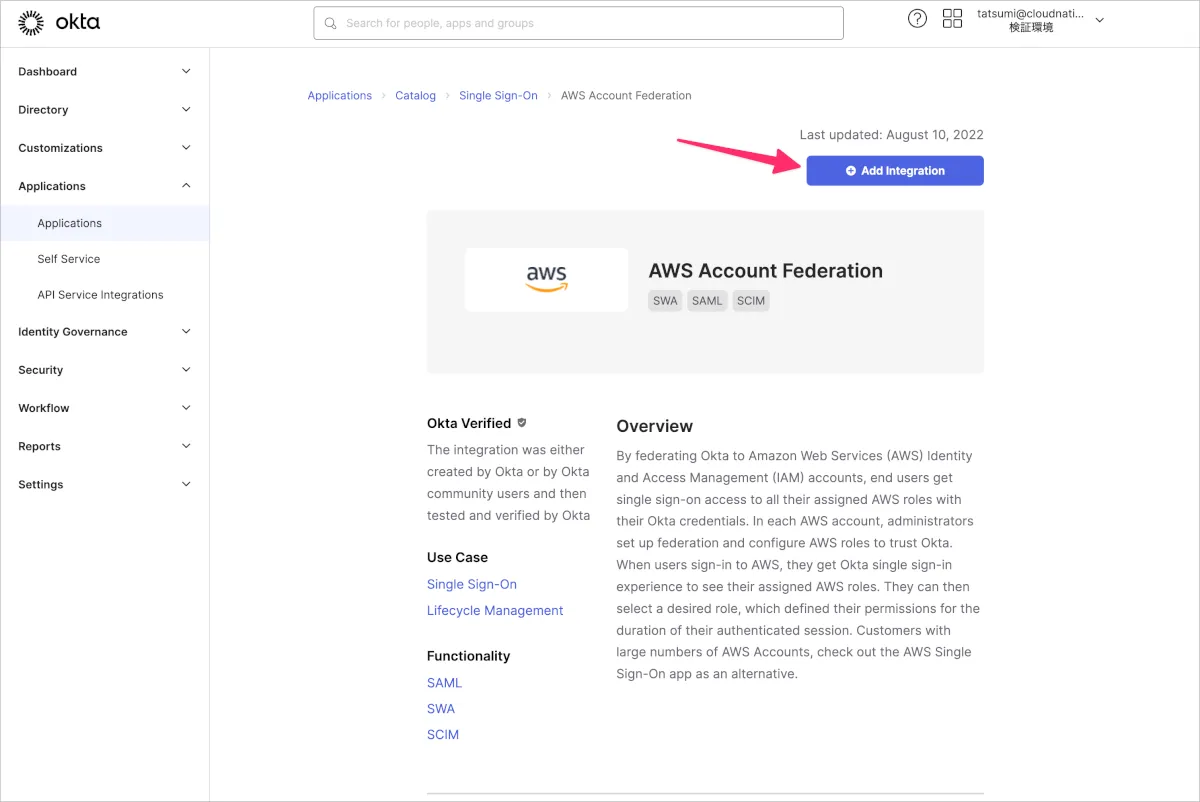Open the apps grid icon
Image resolution: width=1200 pixels, height=802 pixels.
pos(952,19)
